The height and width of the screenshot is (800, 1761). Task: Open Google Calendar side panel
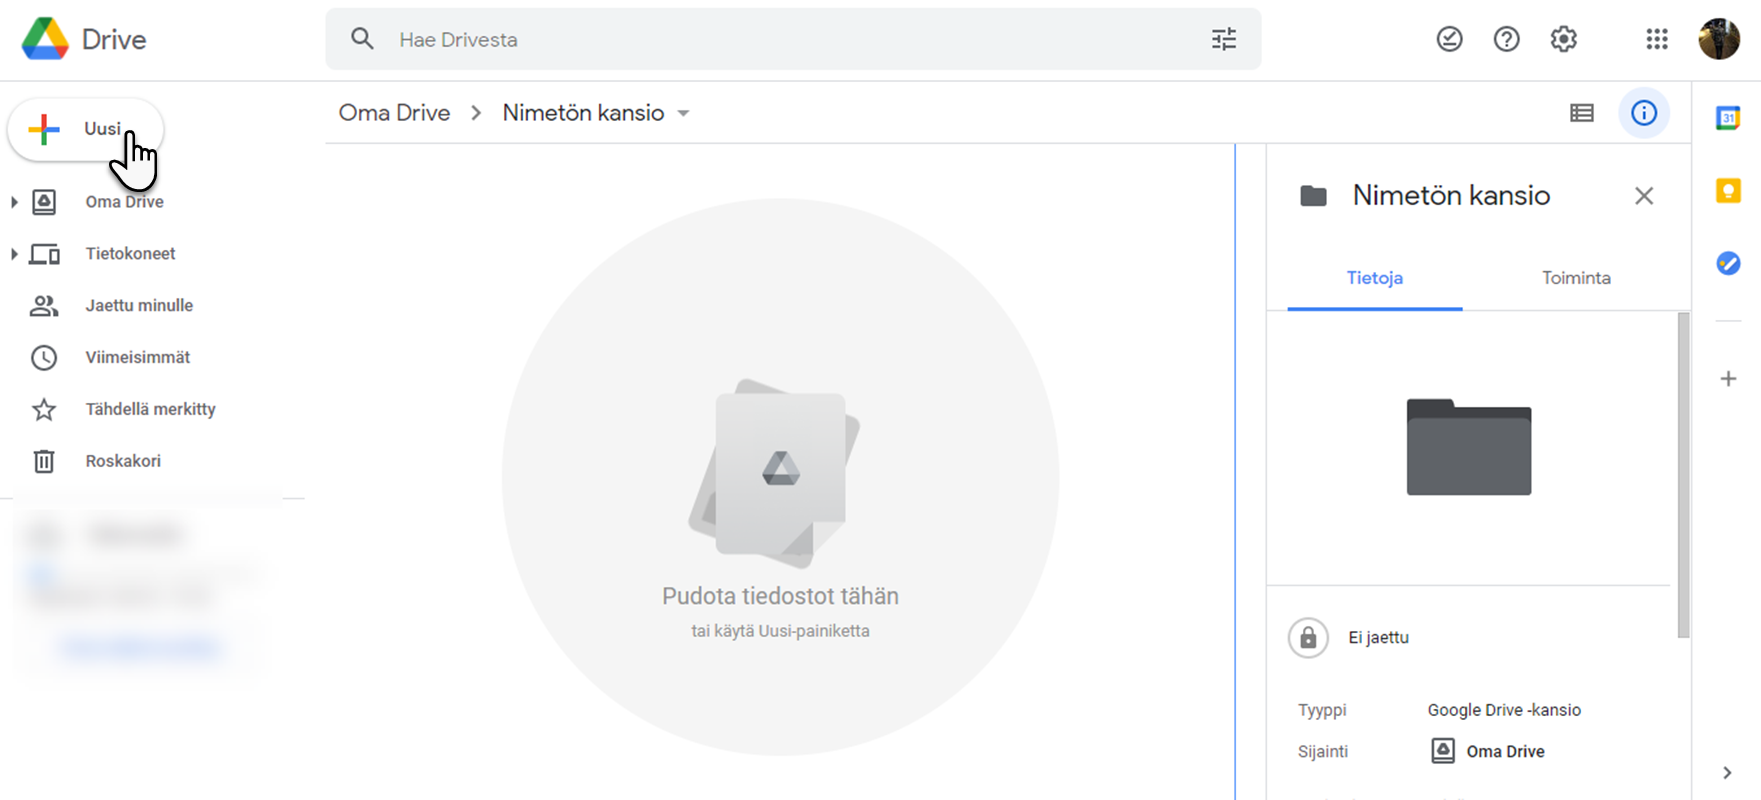[1727, 118]
